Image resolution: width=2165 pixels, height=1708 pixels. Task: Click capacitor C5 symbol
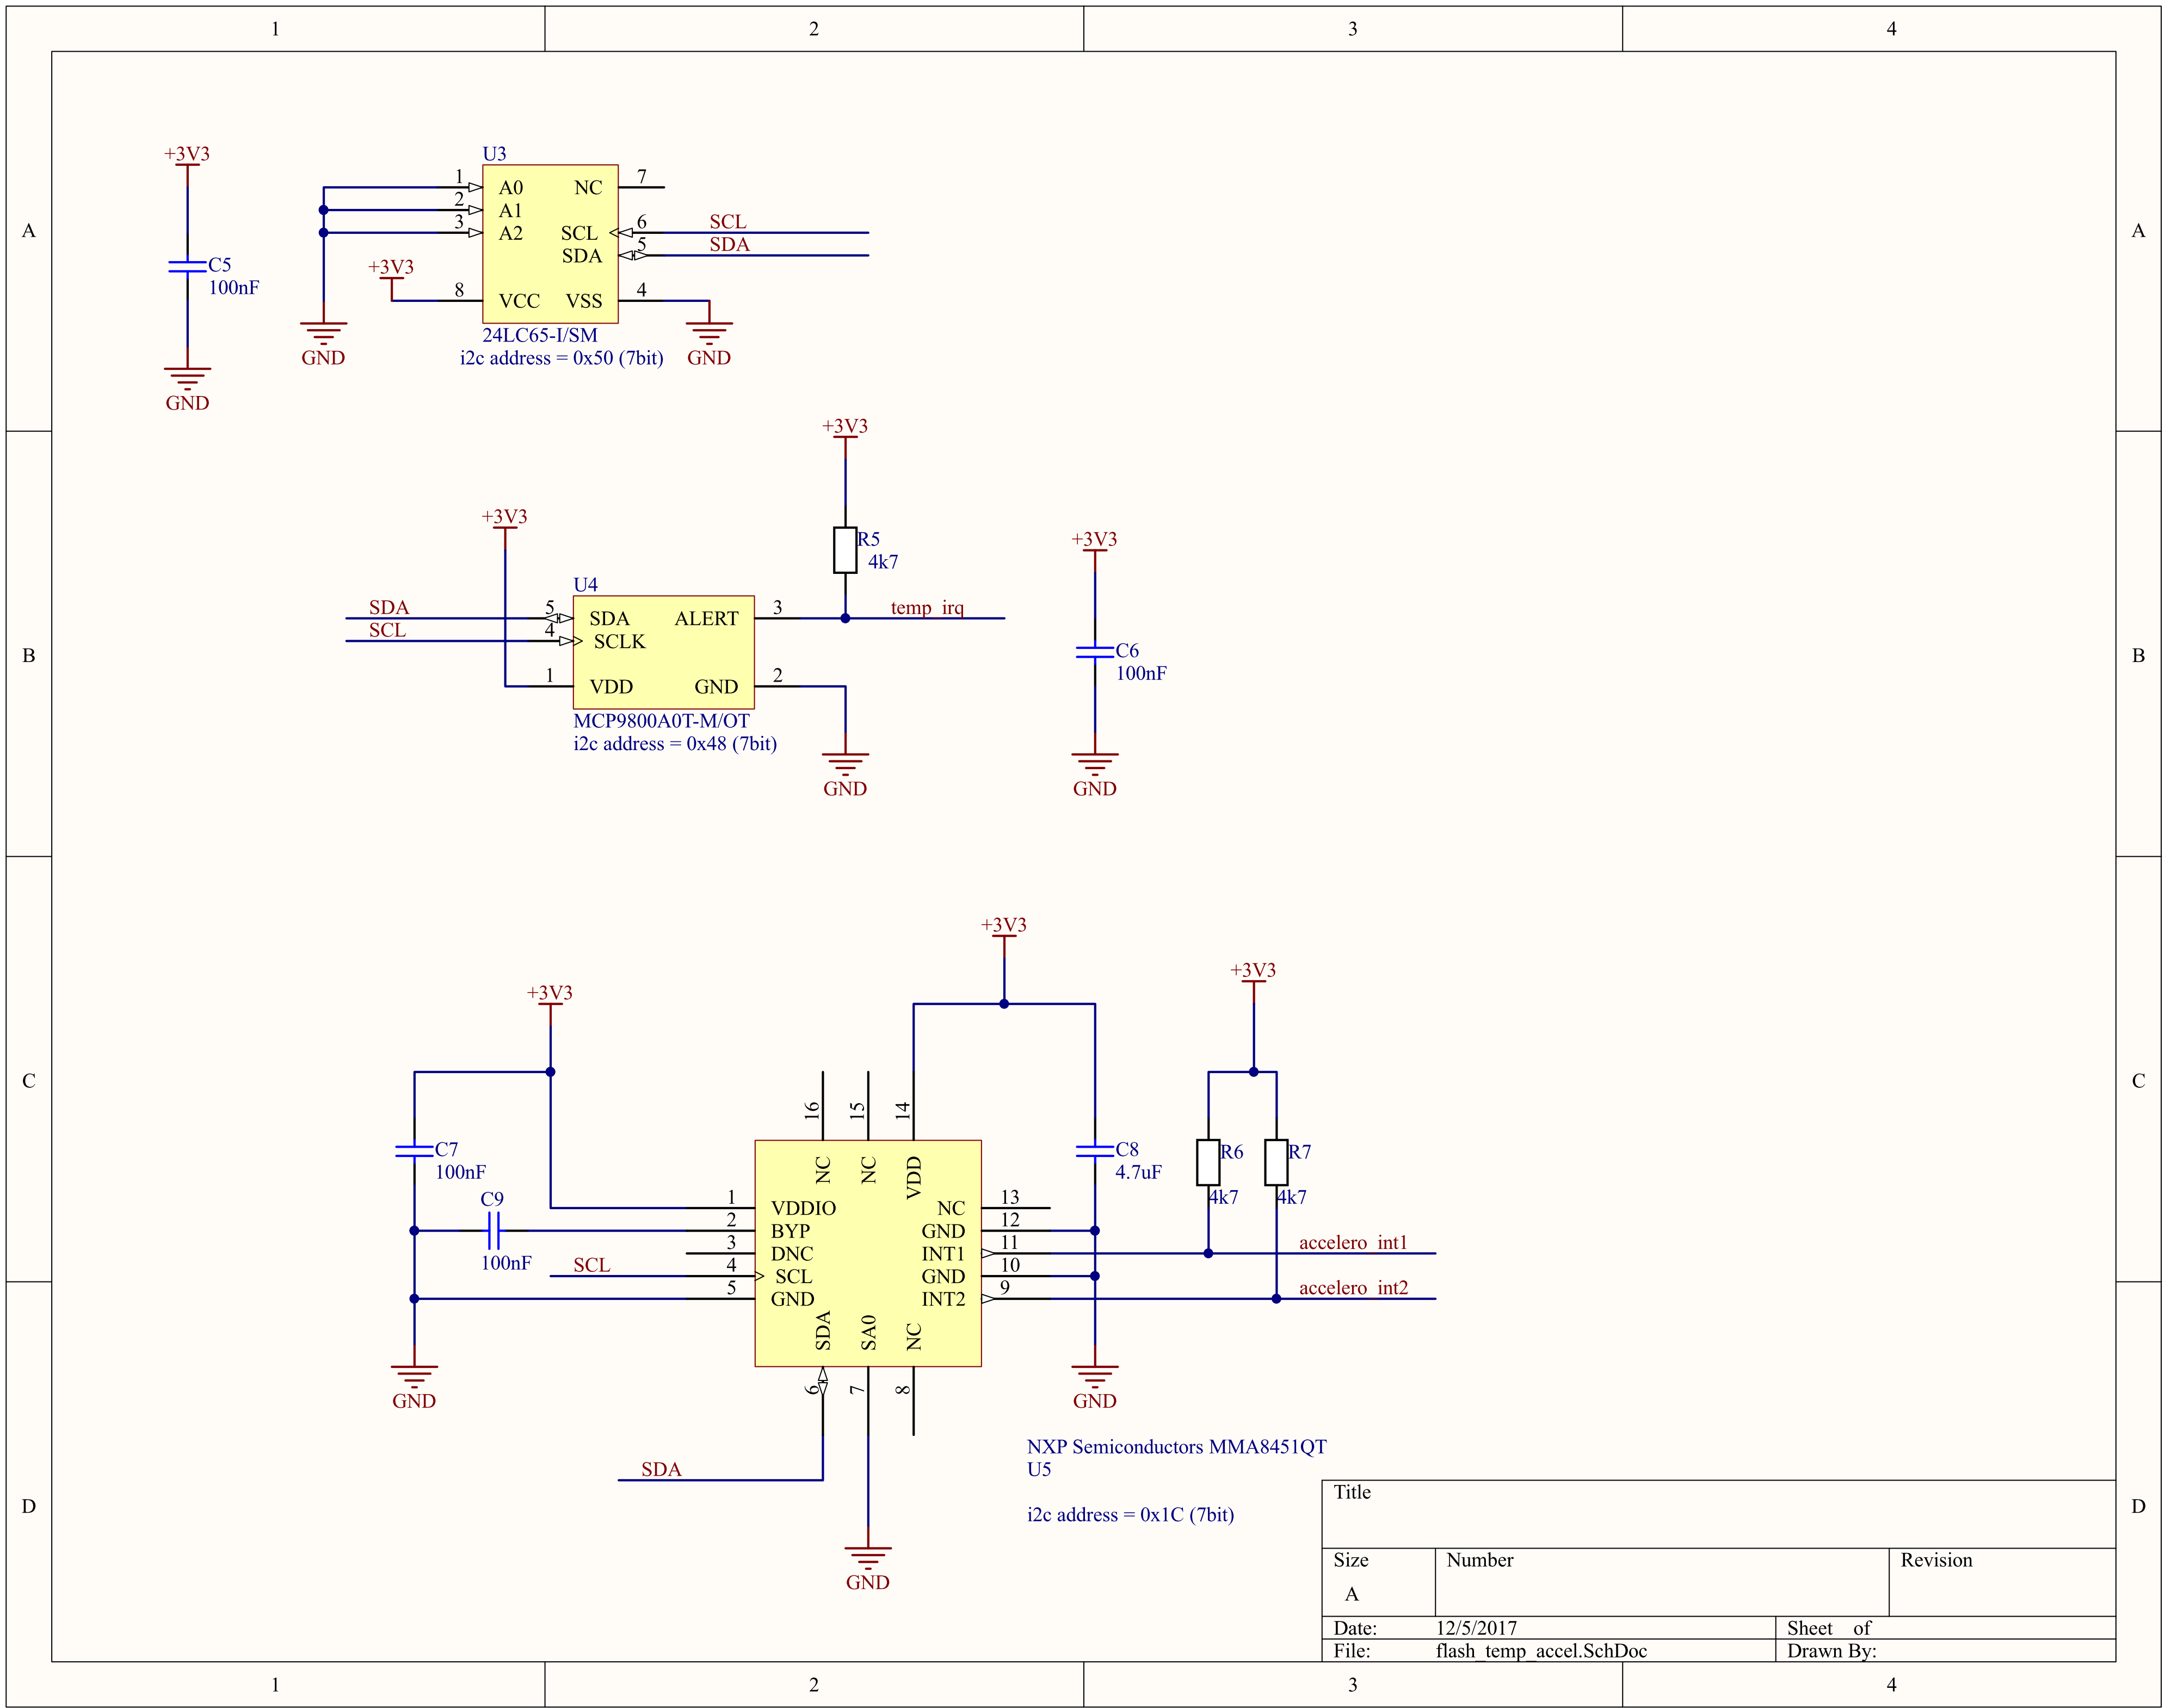(x=187, y=266)
